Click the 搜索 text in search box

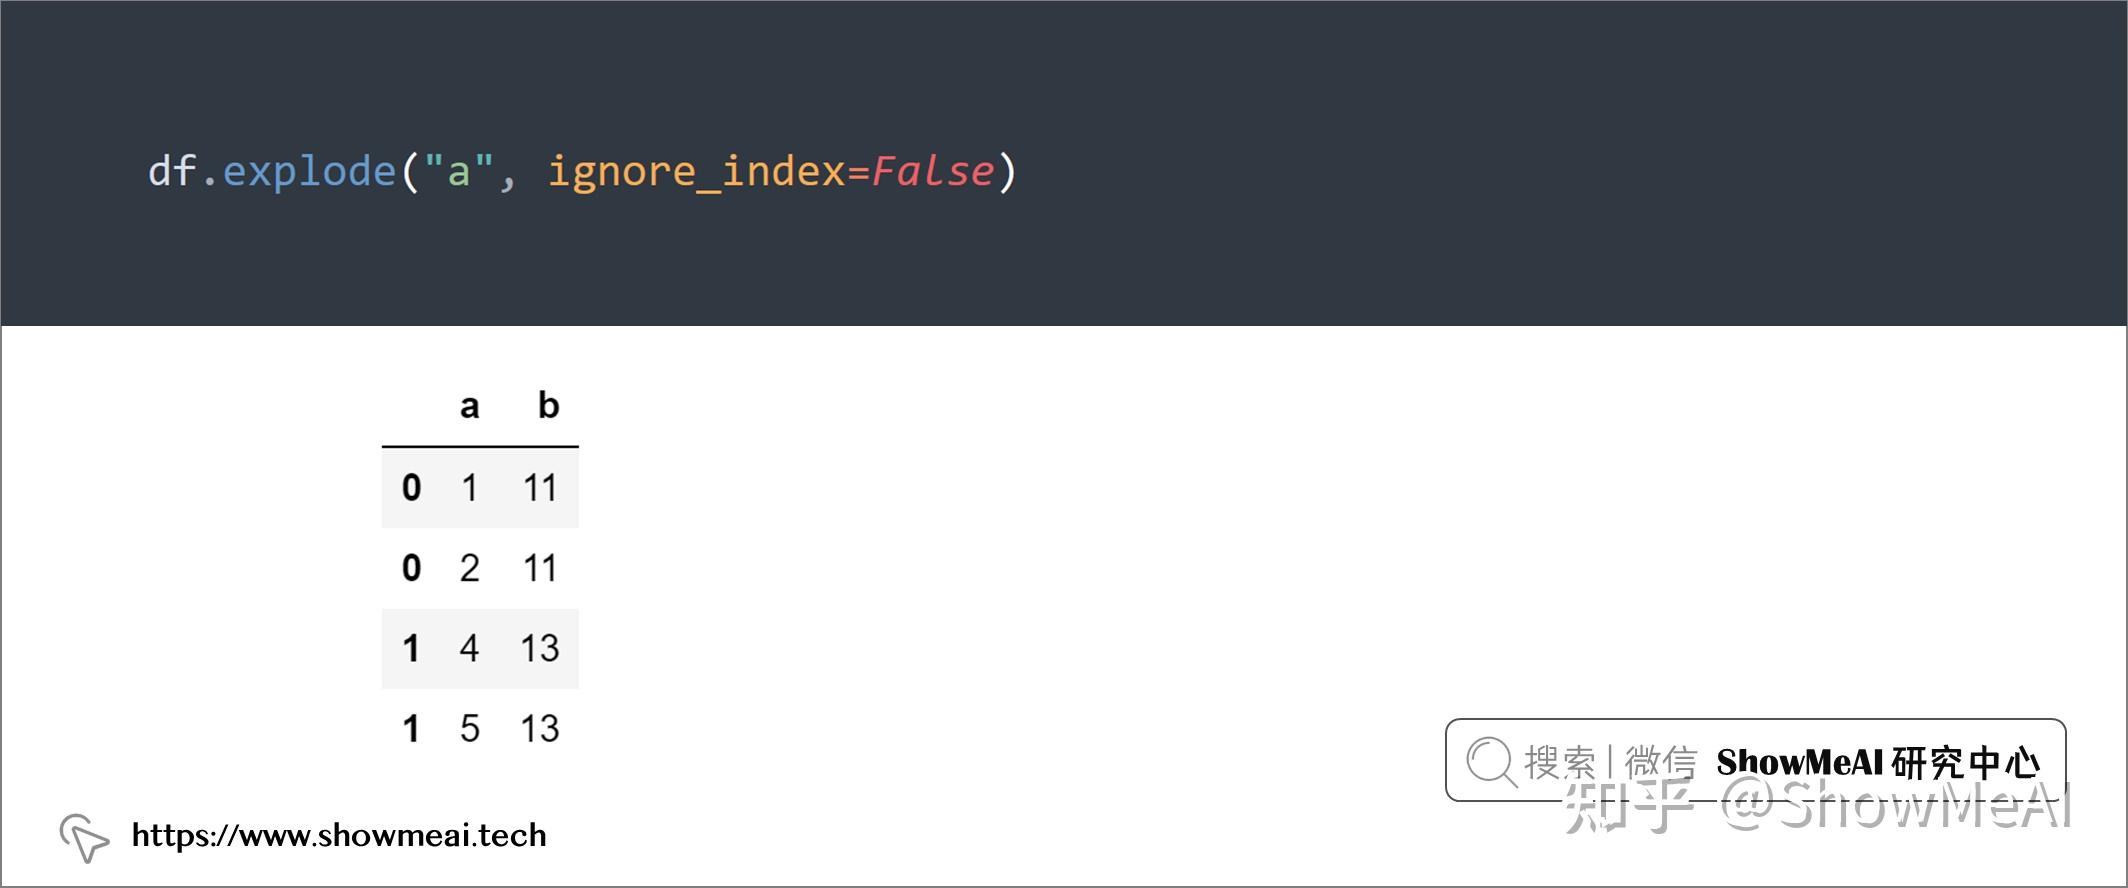pos(1559,762)
